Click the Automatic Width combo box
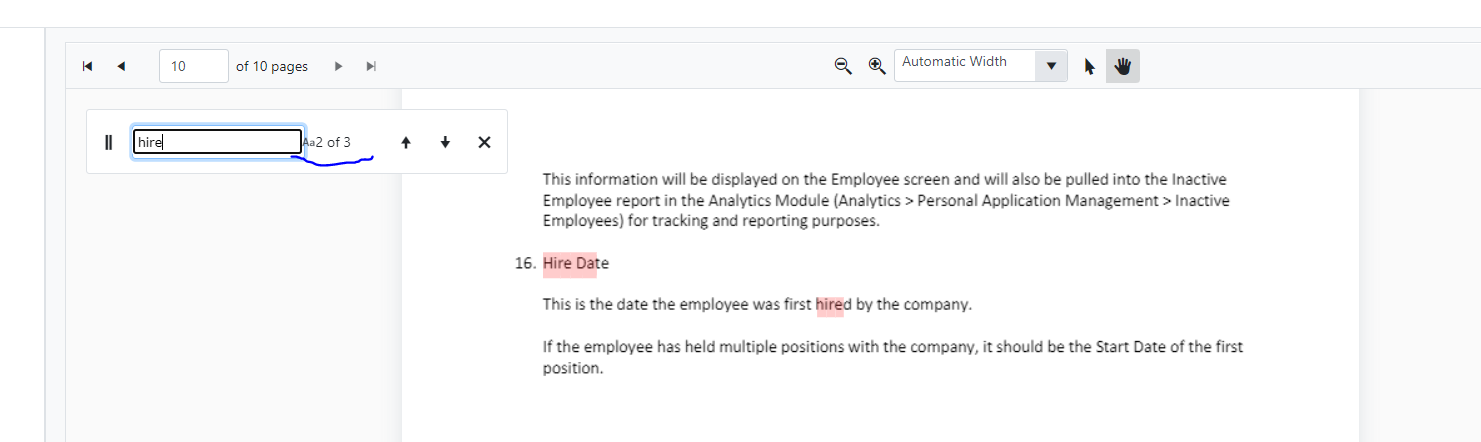The width and height of the screenshot is (1481, 442). tap(964, 66)
